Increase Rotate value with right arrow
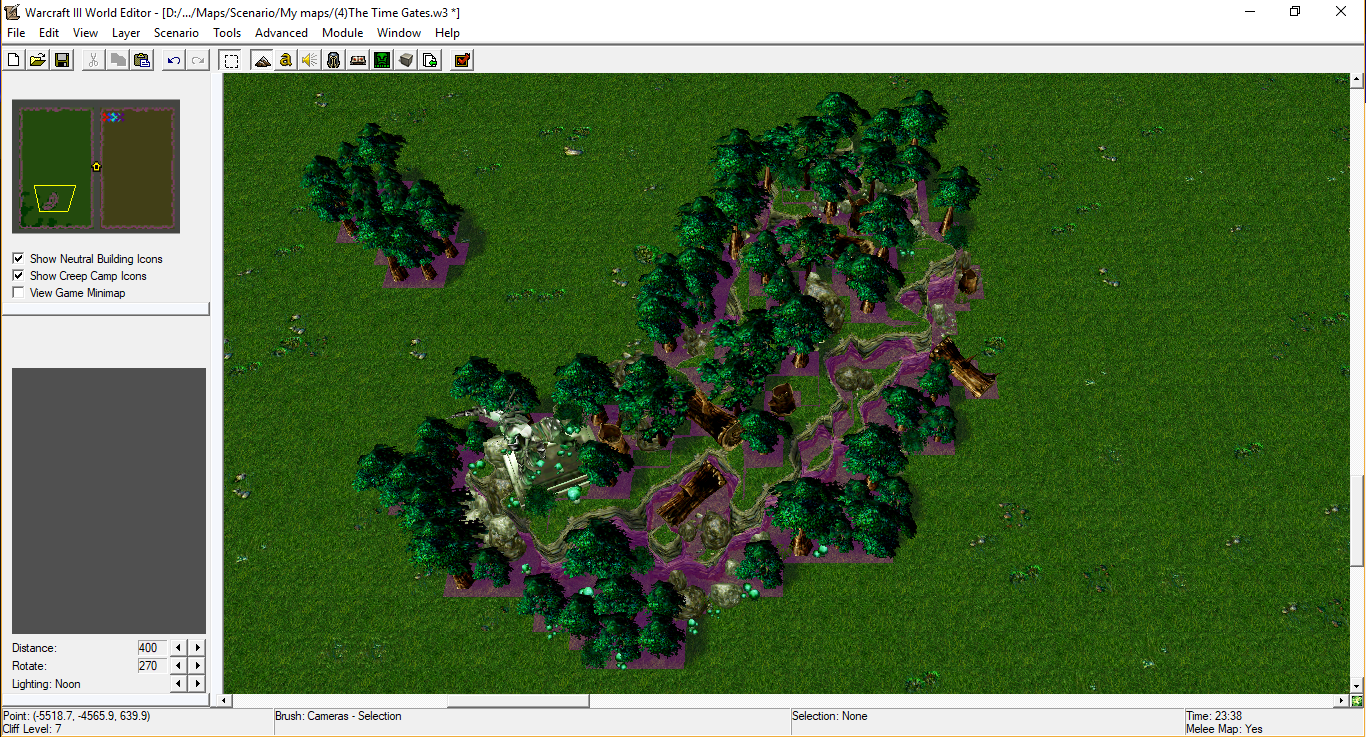This screenshot has height=737, width=1366. click(197, 665)
